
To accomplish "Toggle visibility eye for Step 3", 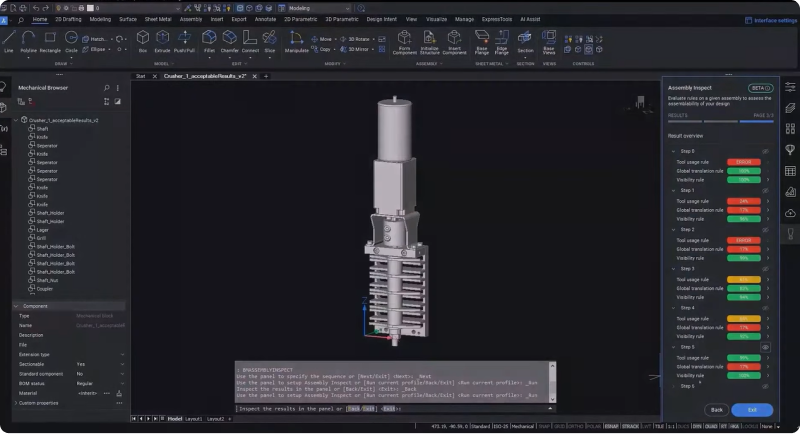I will coord(765,269).
